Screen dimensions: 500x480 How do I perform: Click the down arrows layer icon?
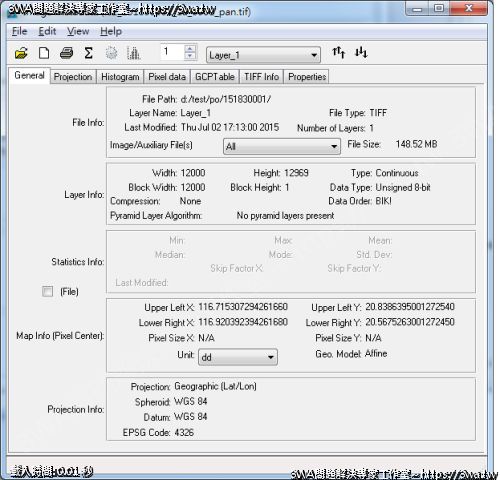point(361,52)
